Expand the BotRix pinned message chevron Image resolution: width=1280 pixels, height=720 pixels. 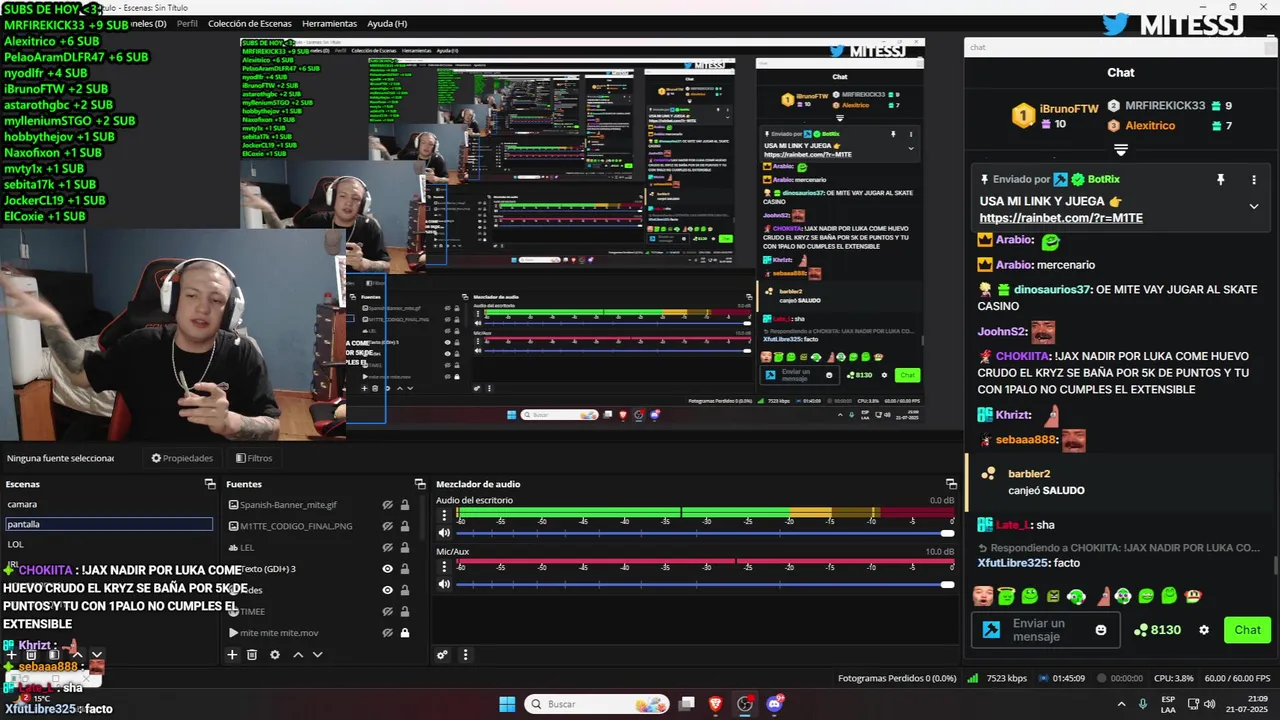pos(1254,207)
